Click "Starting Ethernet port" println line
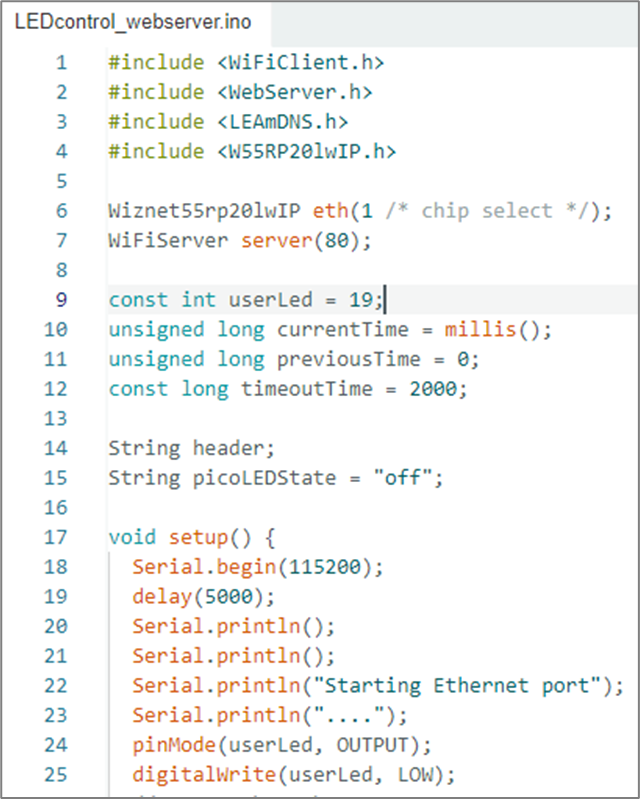This screenshot has width=640, height=799. [378, 685]
